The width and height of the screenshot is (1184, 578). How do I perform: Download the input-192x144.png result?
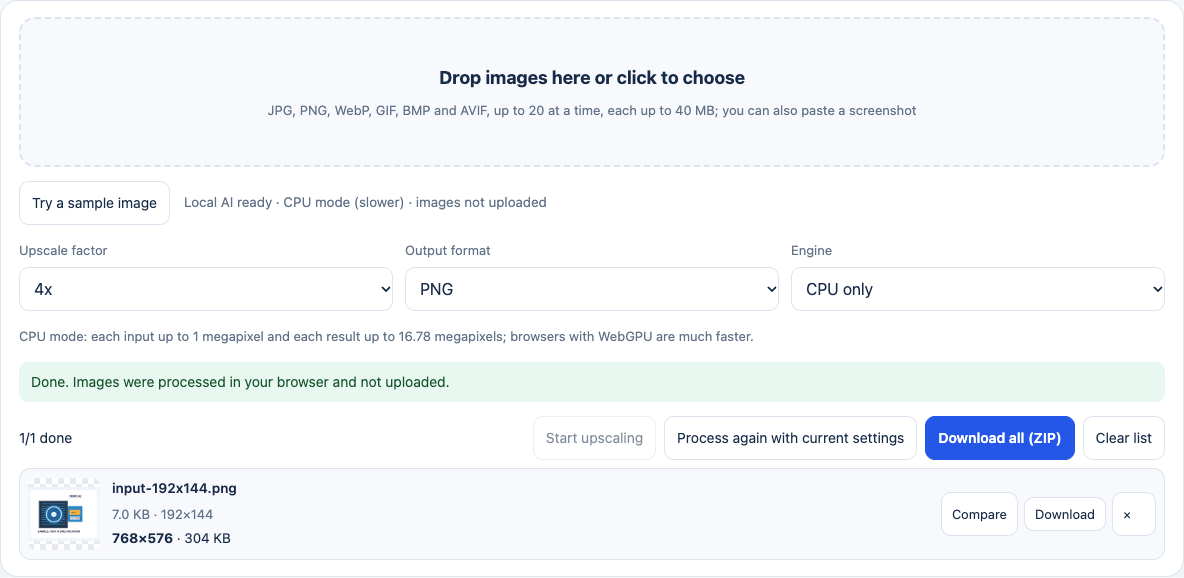(1065, 515)
